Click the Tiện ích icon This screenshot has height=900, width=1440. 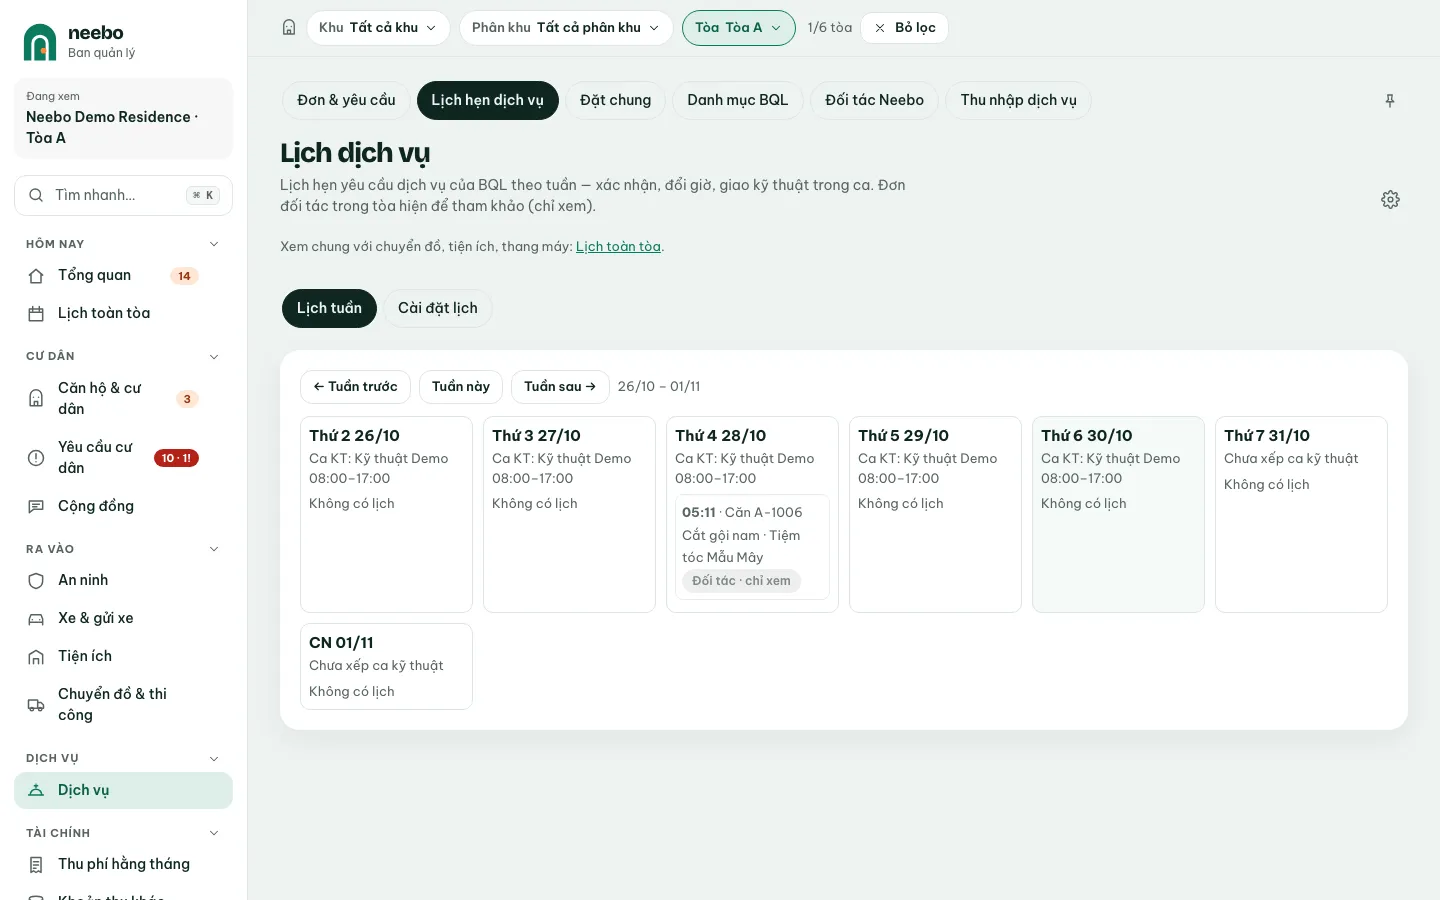click(x=36, y=657)
